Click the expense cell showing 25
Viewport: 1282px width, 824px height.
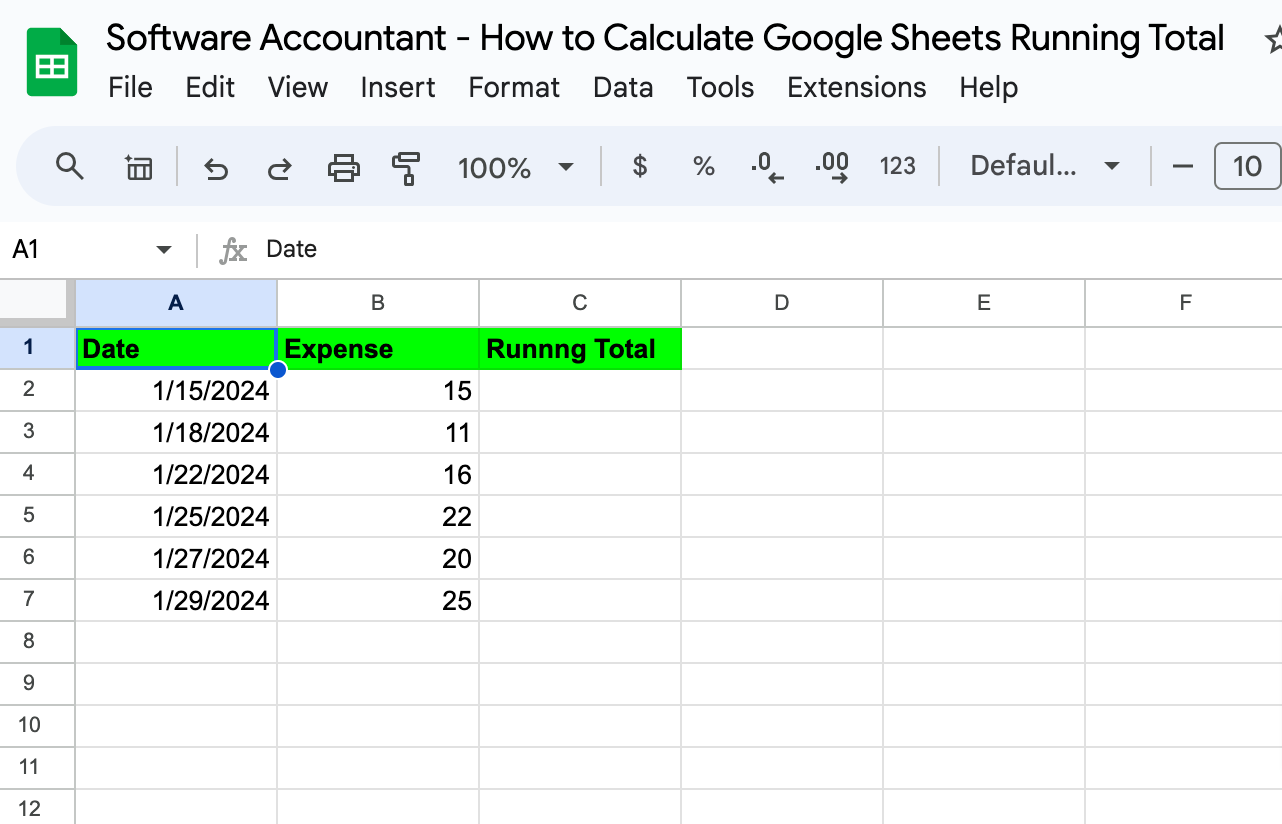coord(378,601)
